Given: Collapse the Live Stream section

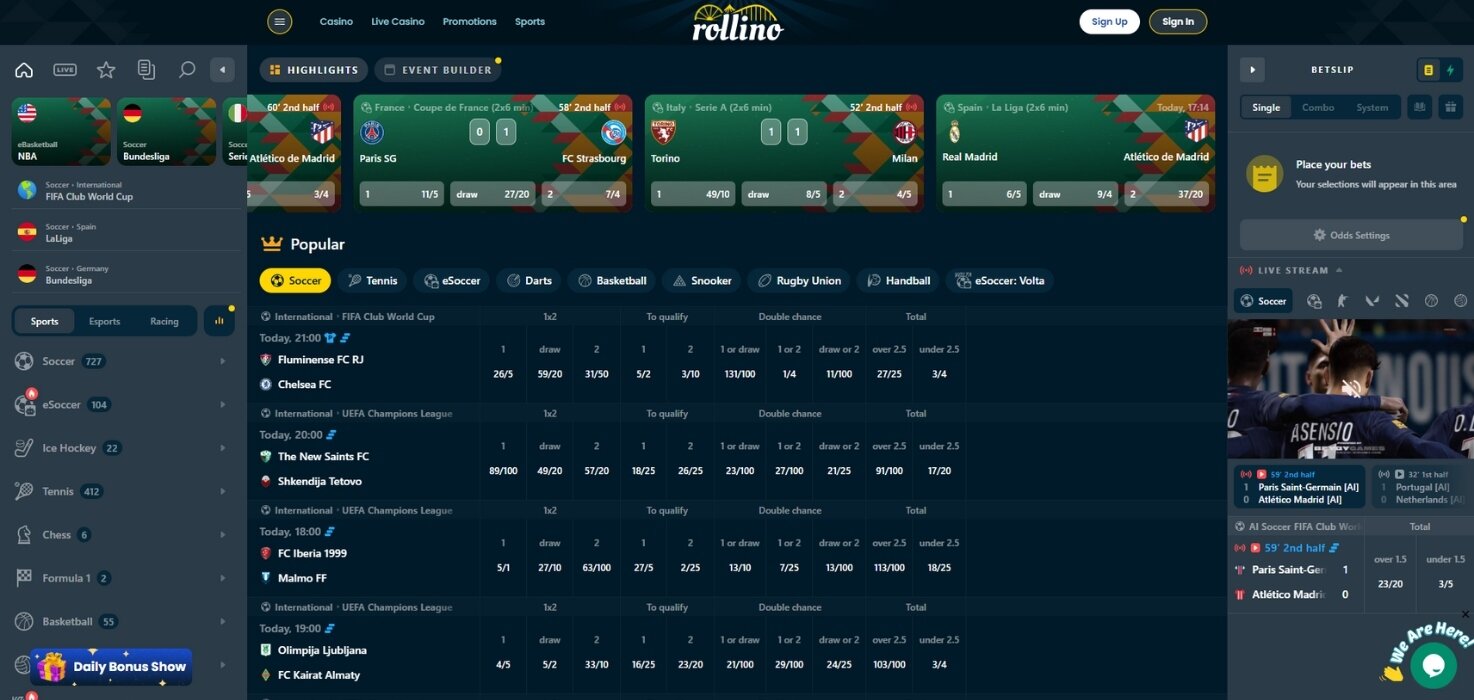Looking at the screenshot, I should 1339,270.
